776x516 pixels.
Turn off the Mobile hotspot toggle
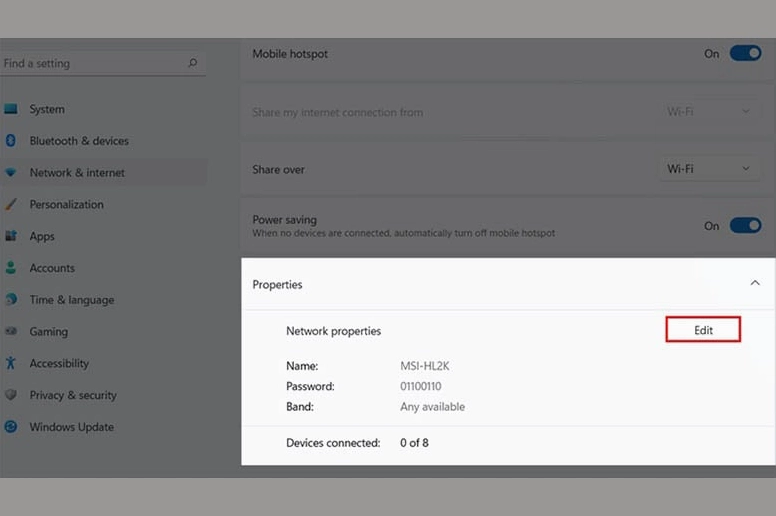(x=745, y=54)
